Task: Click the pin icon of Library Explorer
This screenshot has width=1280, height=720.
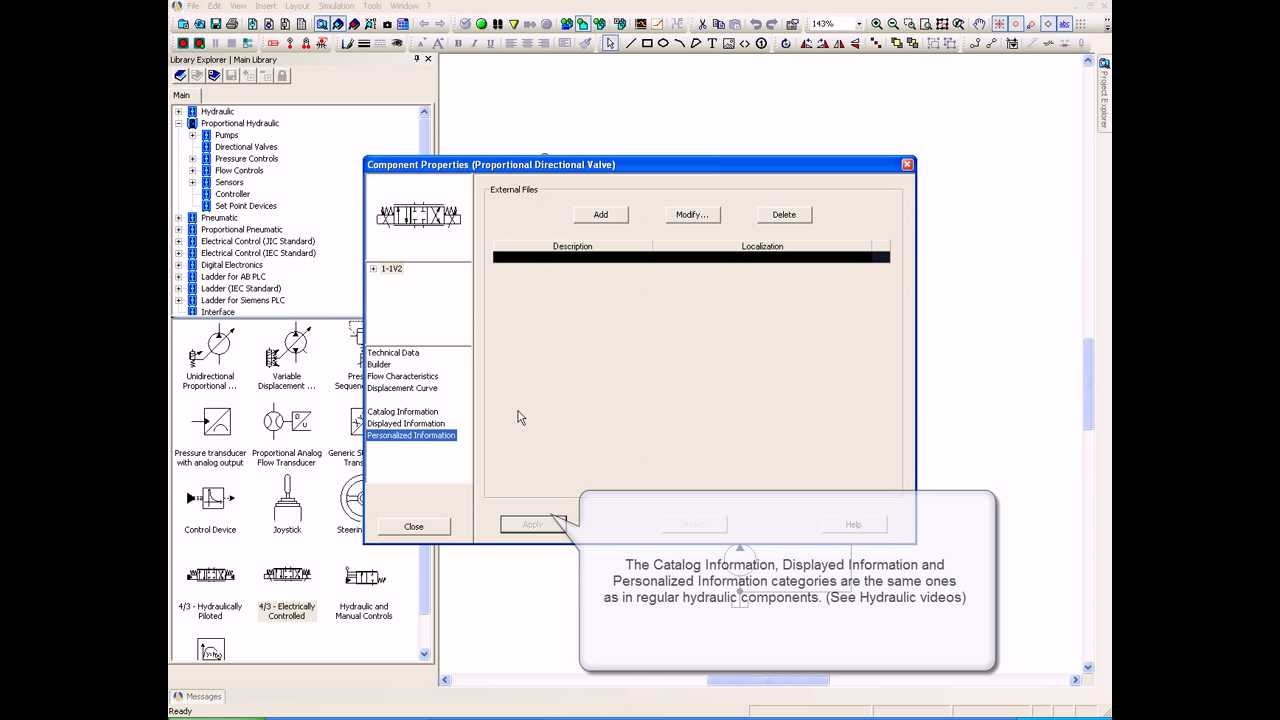Action: coord(417,59)
